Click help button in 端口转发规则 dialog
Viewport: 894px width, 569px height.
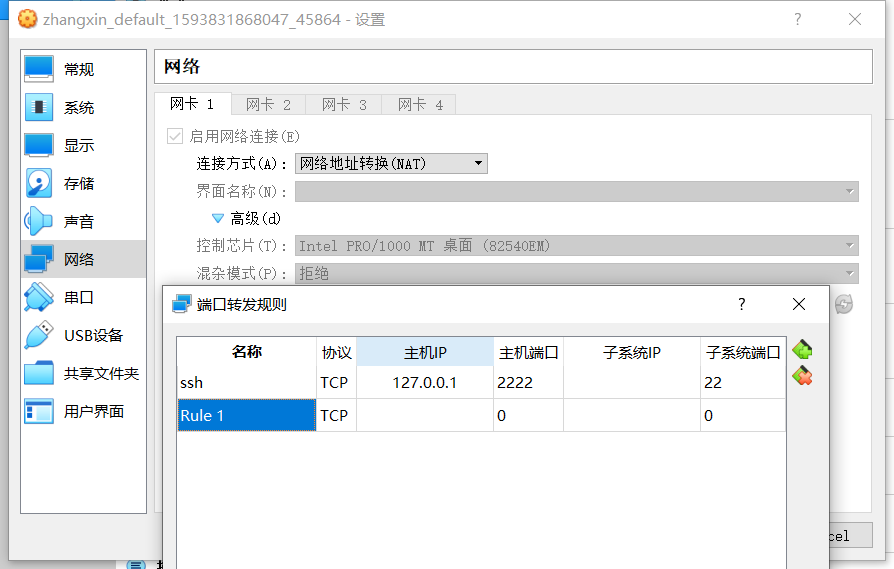[741, 304]
